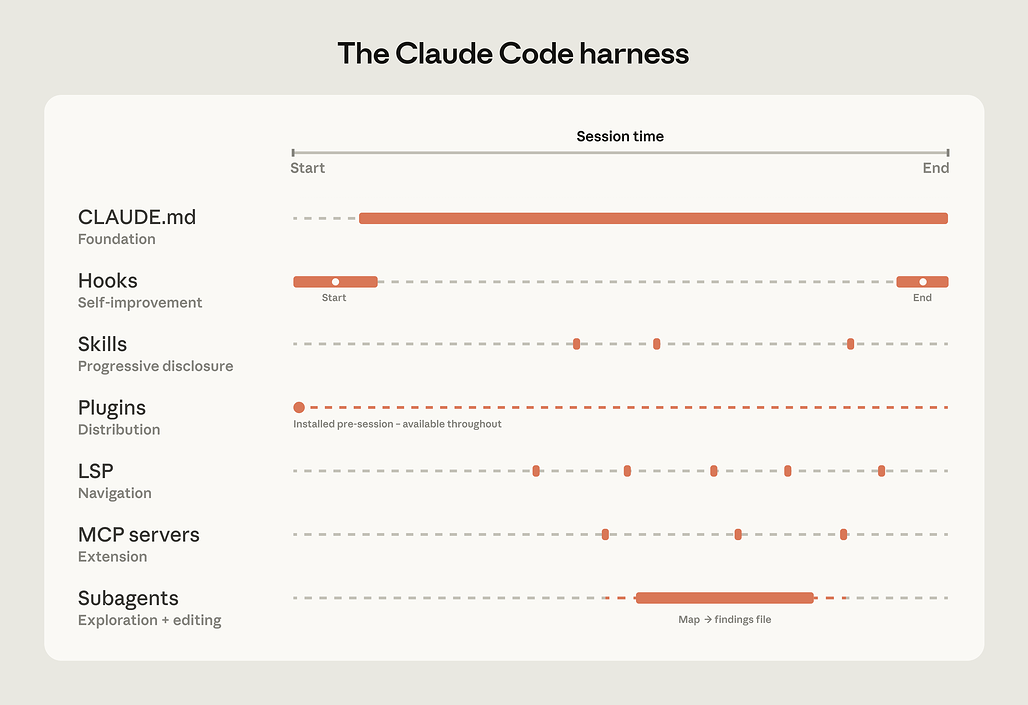The height and width of the screenshot is (705, 1028).
Task: Click the middle MCP servers marker
Action: pyautogui.click(x=738, y=534)
